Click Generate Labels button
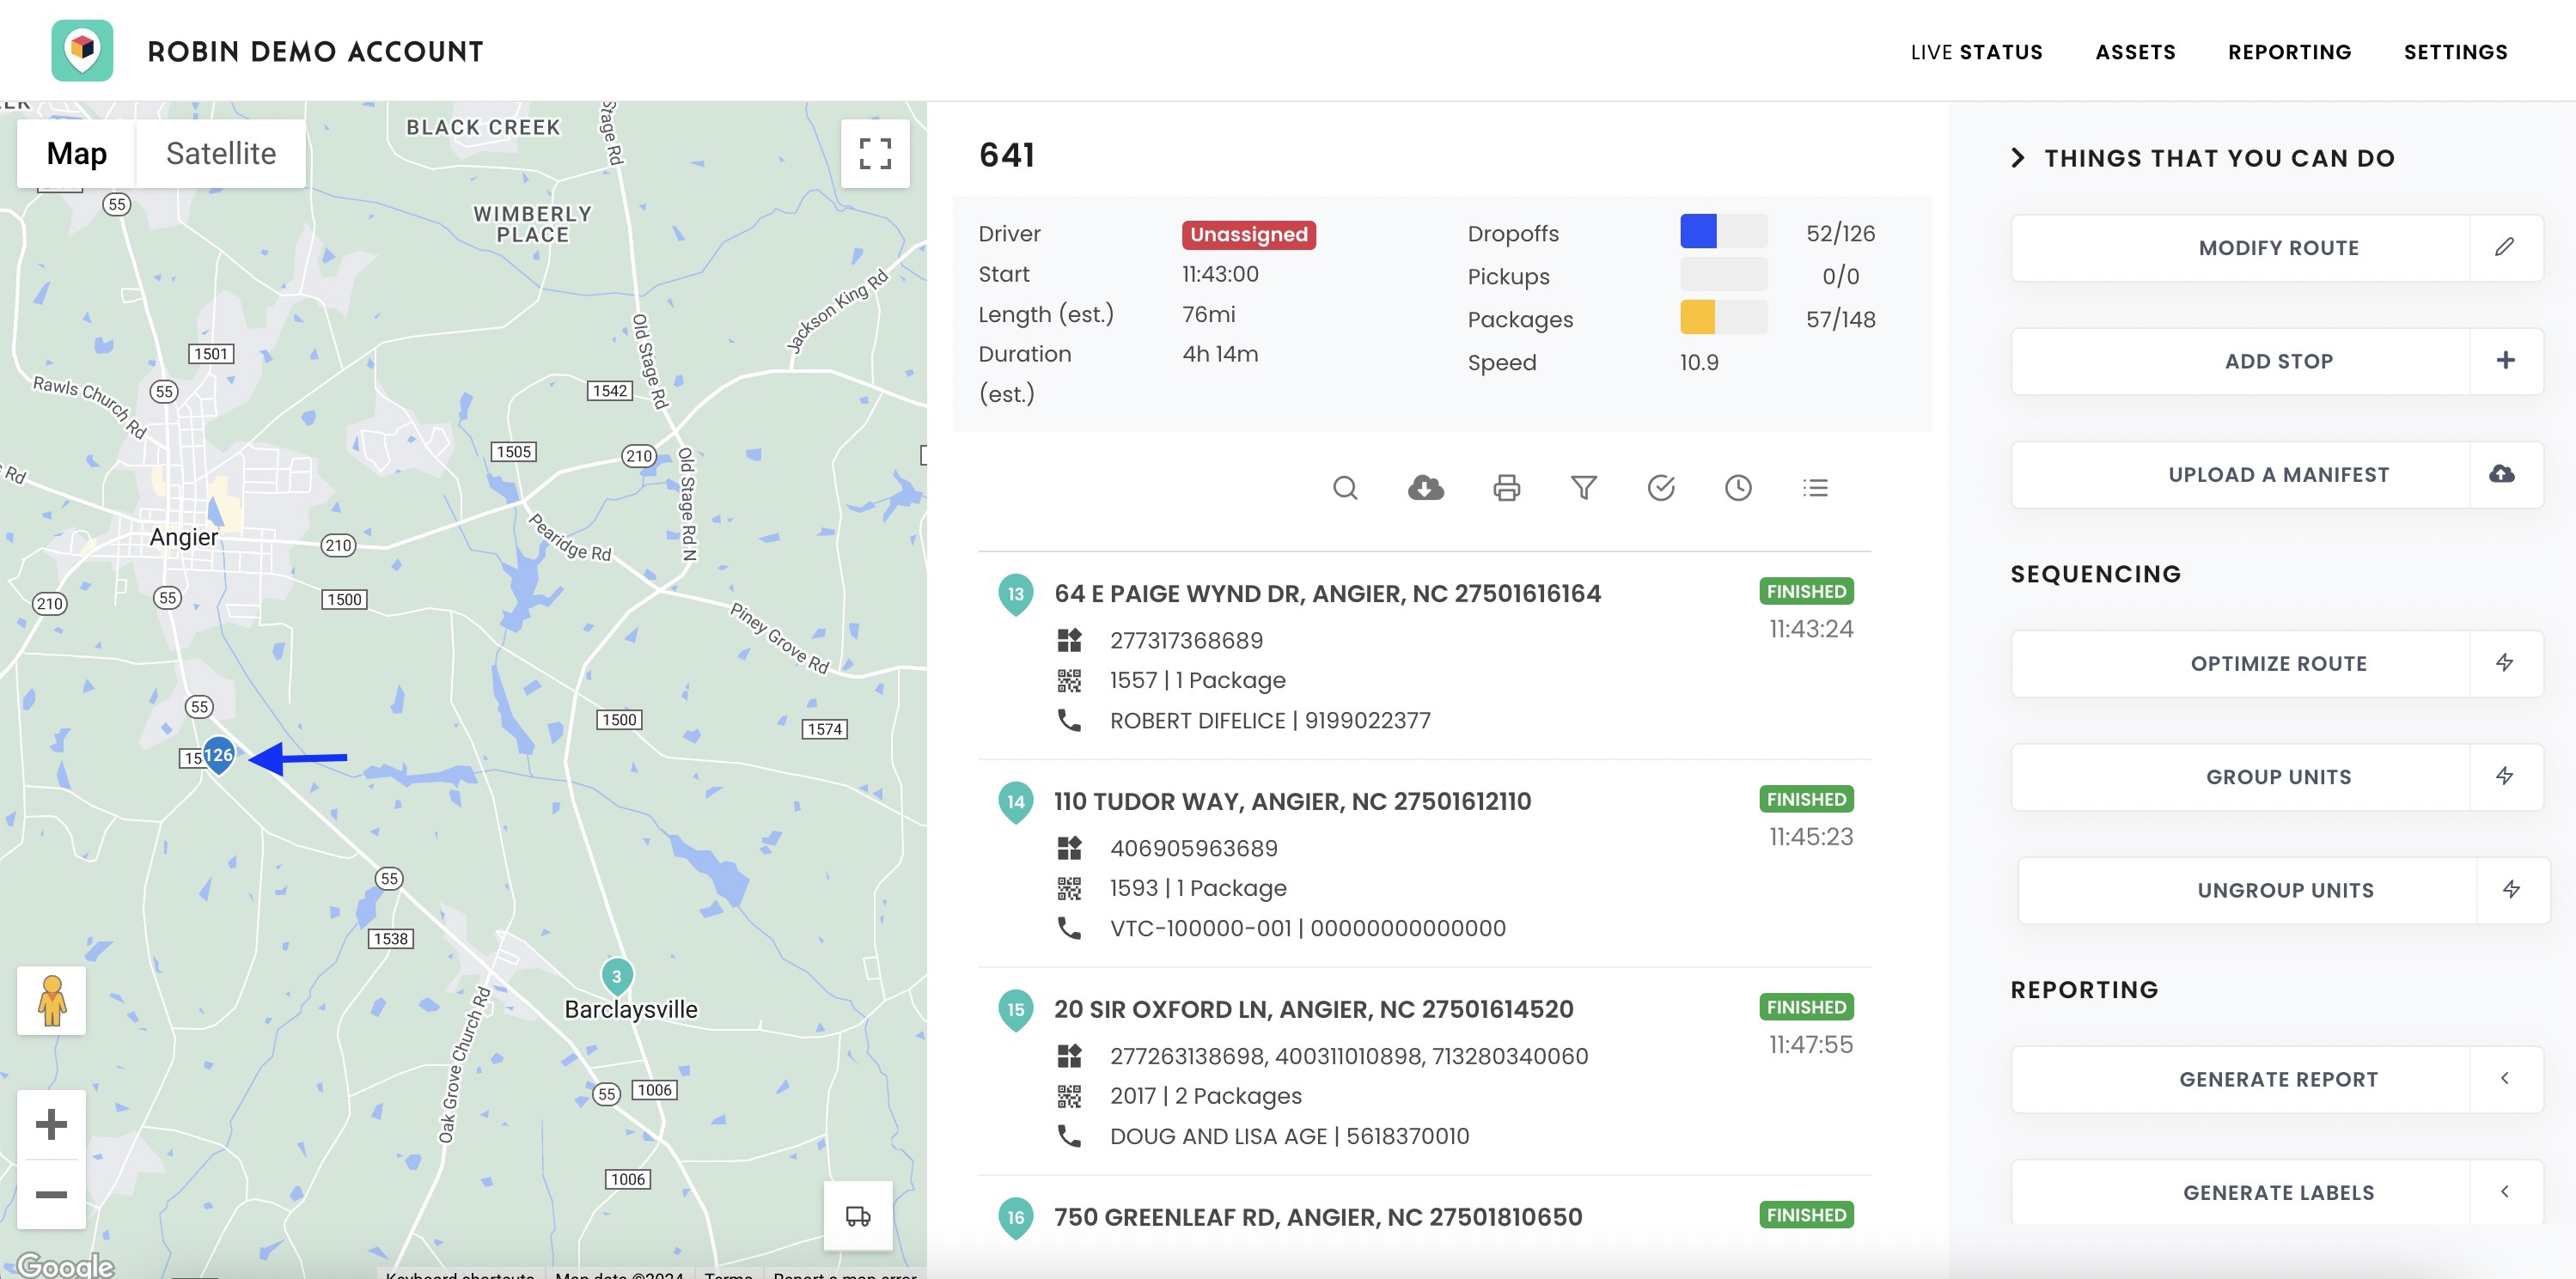The image size is (2576, 1279). (2277, 1192)
